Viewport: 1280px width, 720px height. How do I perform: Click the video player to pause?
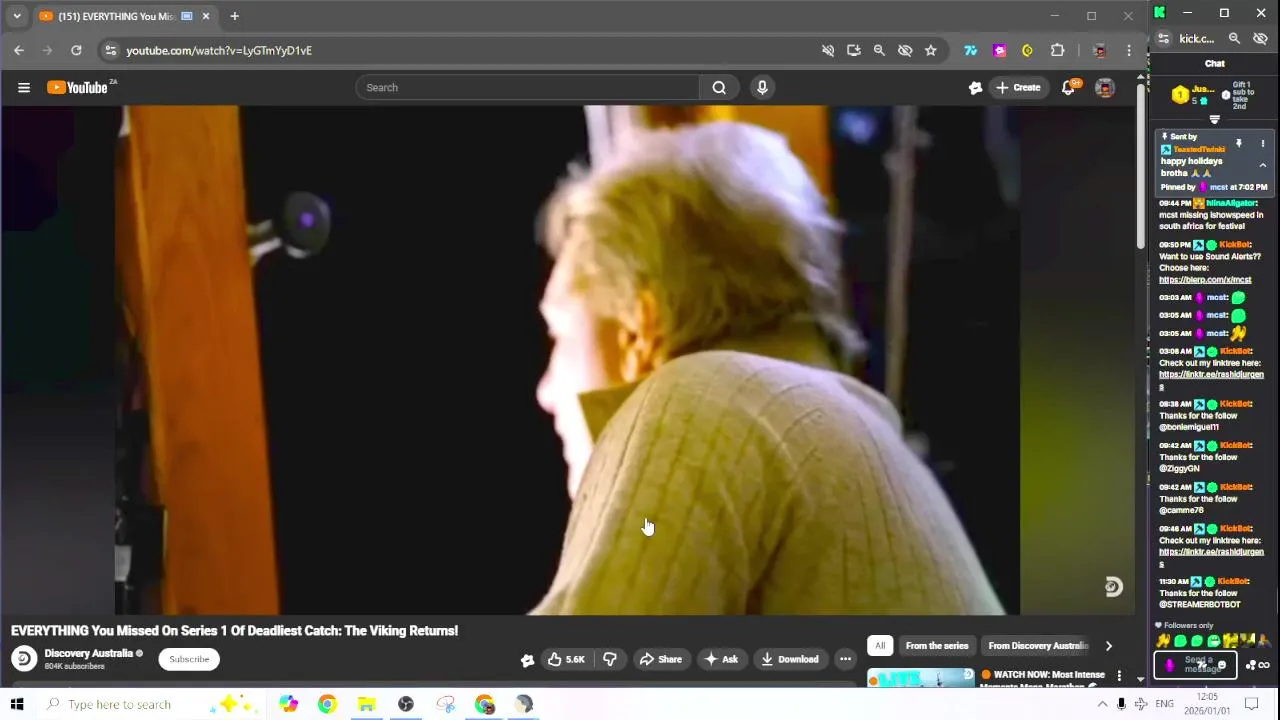pyautogui.click(x=568, y=360)
